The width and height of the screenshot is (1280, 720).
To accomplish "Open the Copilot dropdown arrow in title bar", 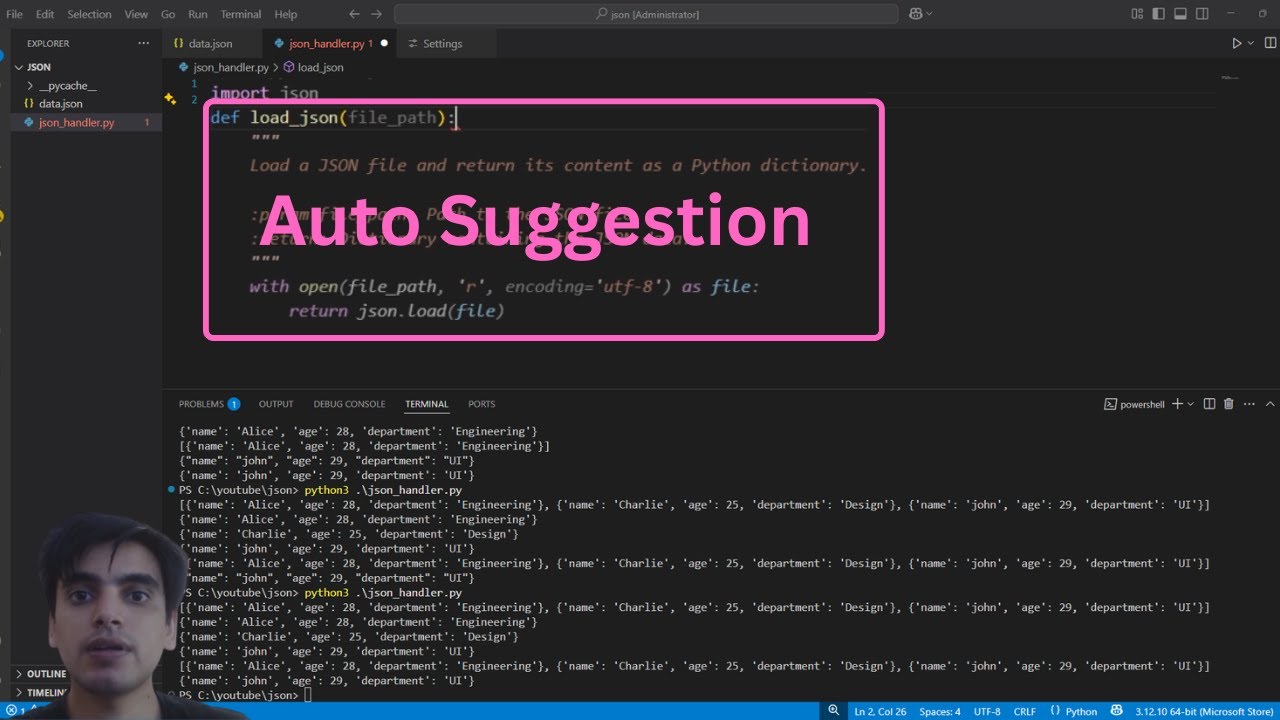I will click(930, 14).
